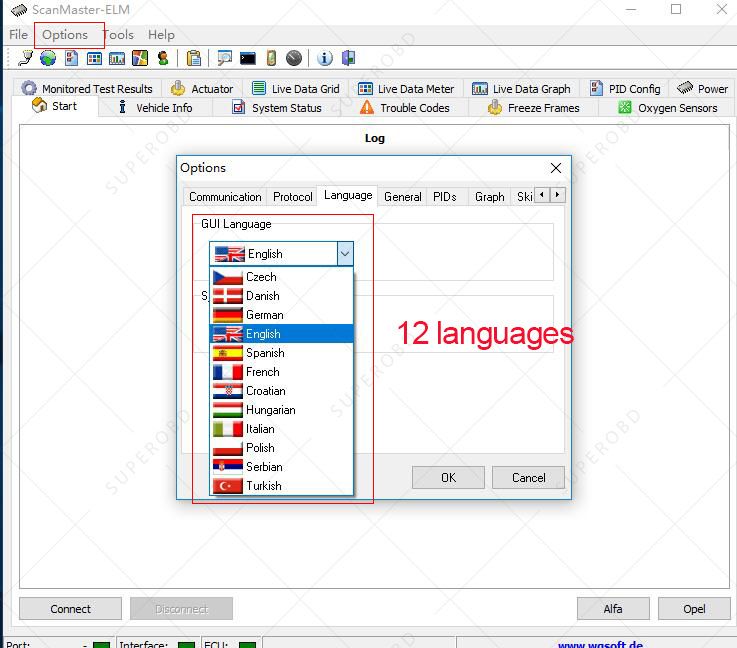Click the colored grid toolbar icon
The height and width of the screenshot is (648, 737).
[94, 58]
